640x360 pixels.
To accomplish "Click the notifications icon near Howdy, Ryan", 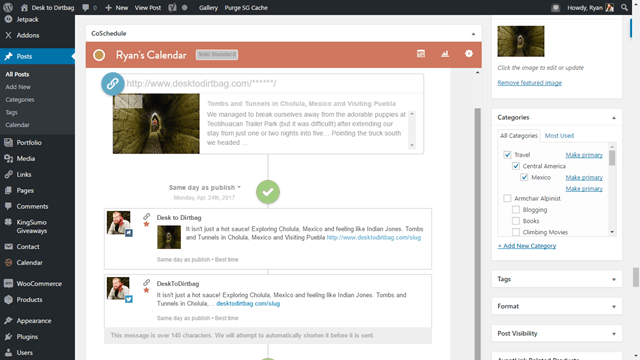I will pos(555,7).
